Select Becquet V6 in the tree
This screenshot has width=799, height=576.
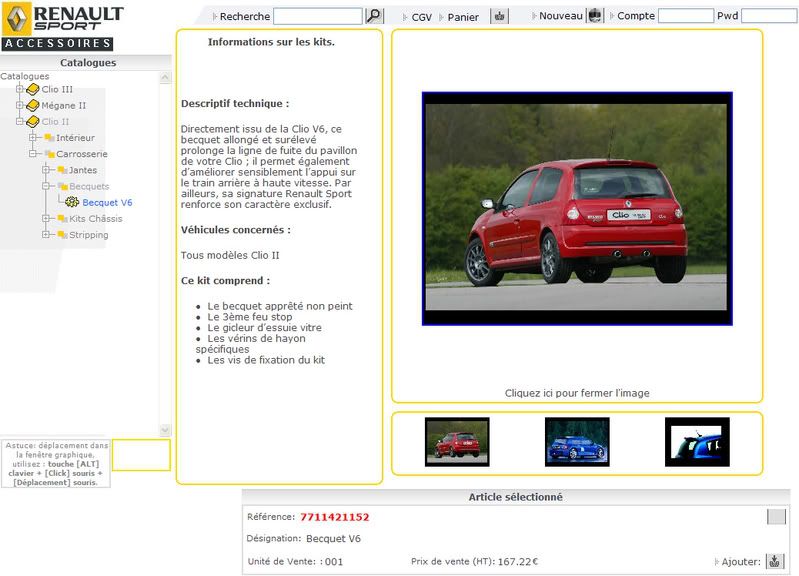pyautogui.click(x=107, y=202)
